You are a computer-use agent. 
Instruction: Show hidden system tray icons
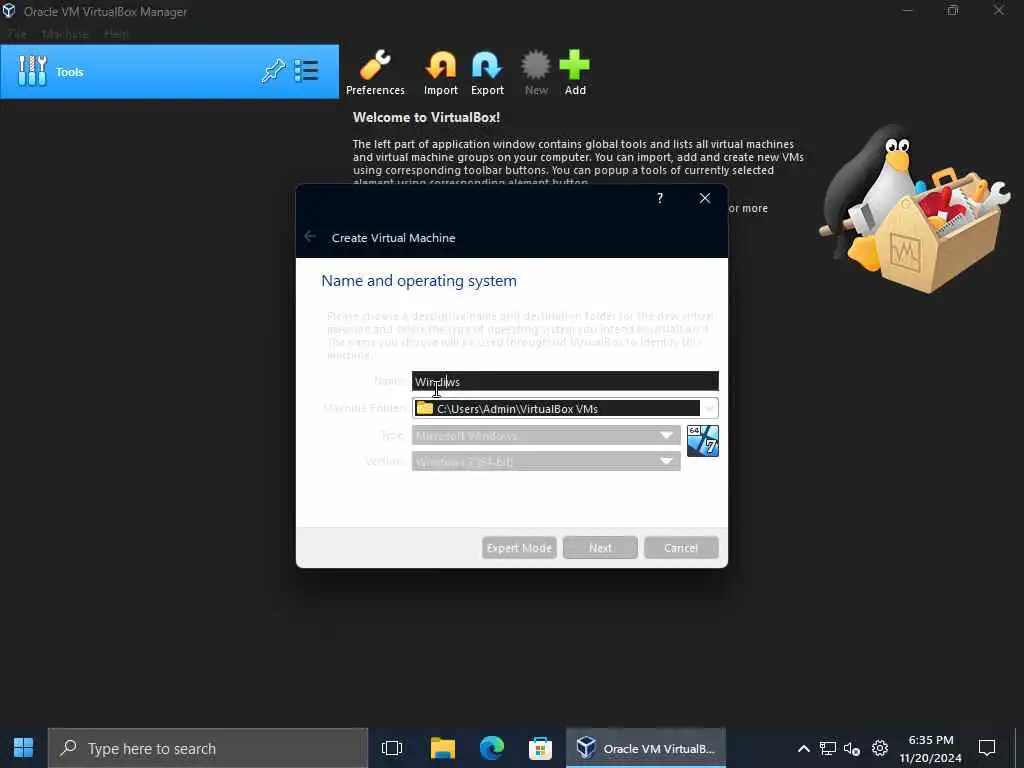804,748
